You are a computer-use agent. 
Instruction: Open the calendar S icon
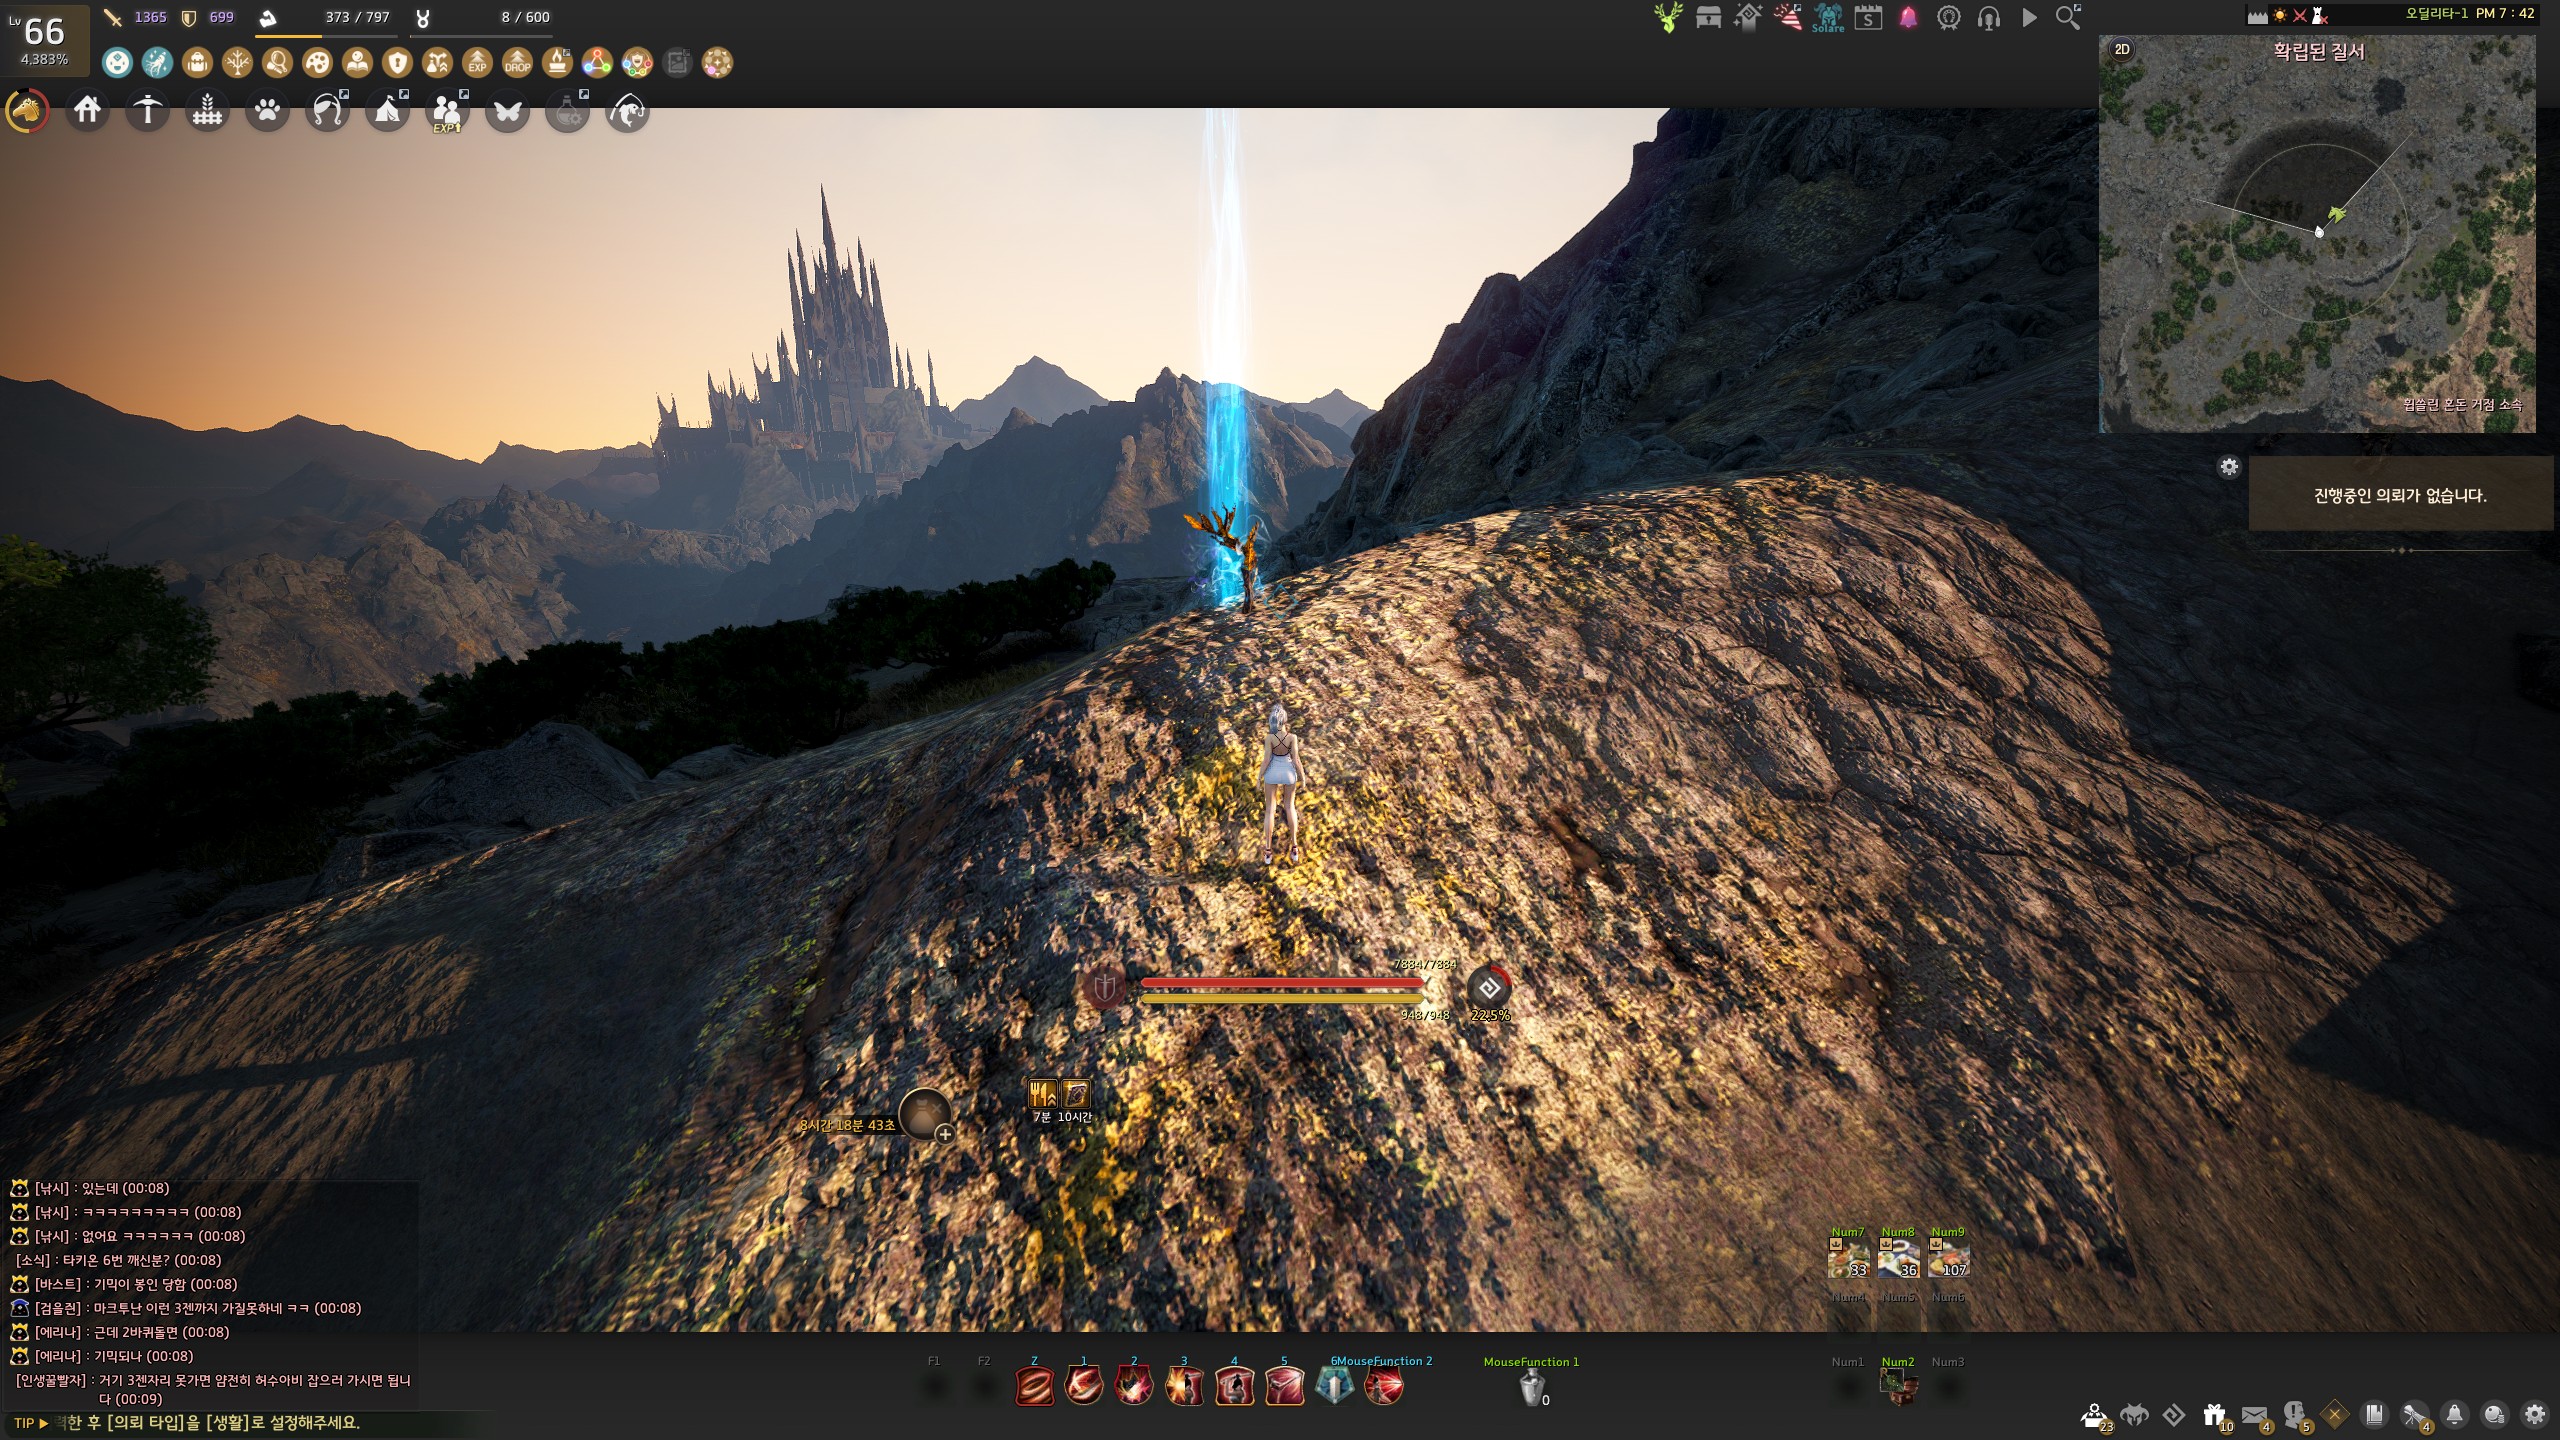[1868, 17]
